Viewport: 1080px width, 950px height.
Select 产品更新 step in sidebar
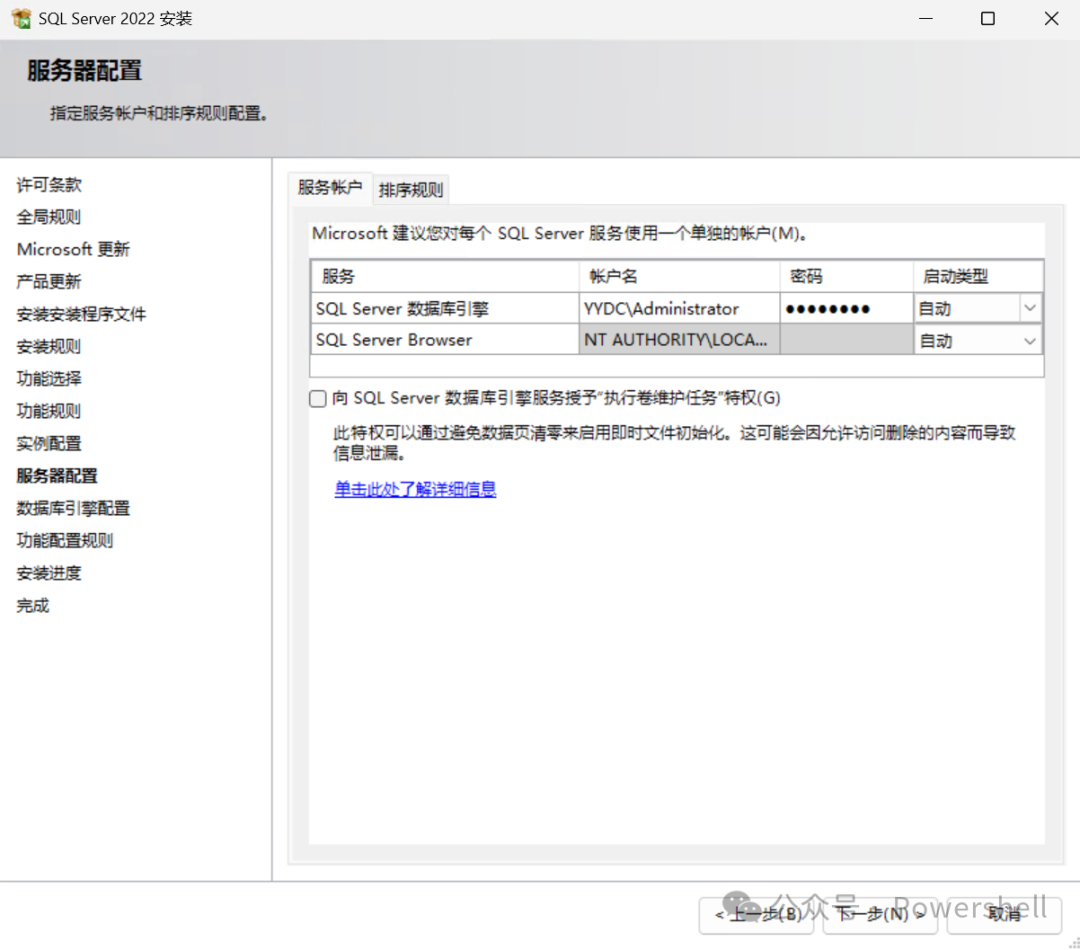coord(49,281)
